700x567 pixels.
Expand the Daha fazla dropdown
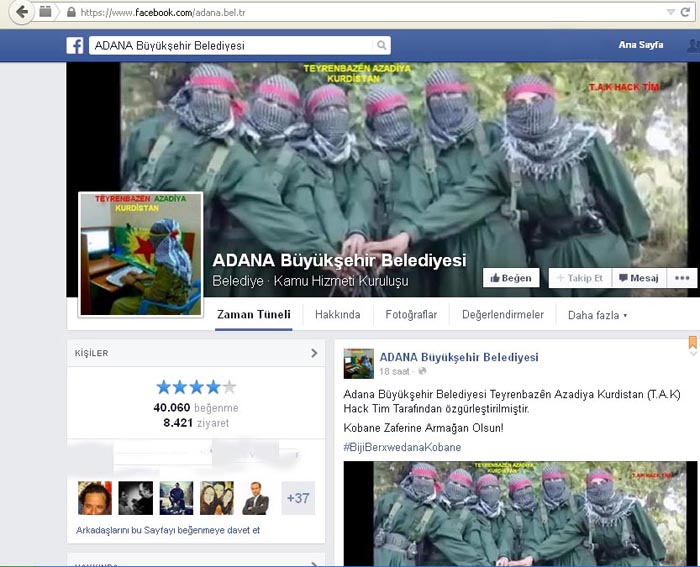tap(597, 315)
